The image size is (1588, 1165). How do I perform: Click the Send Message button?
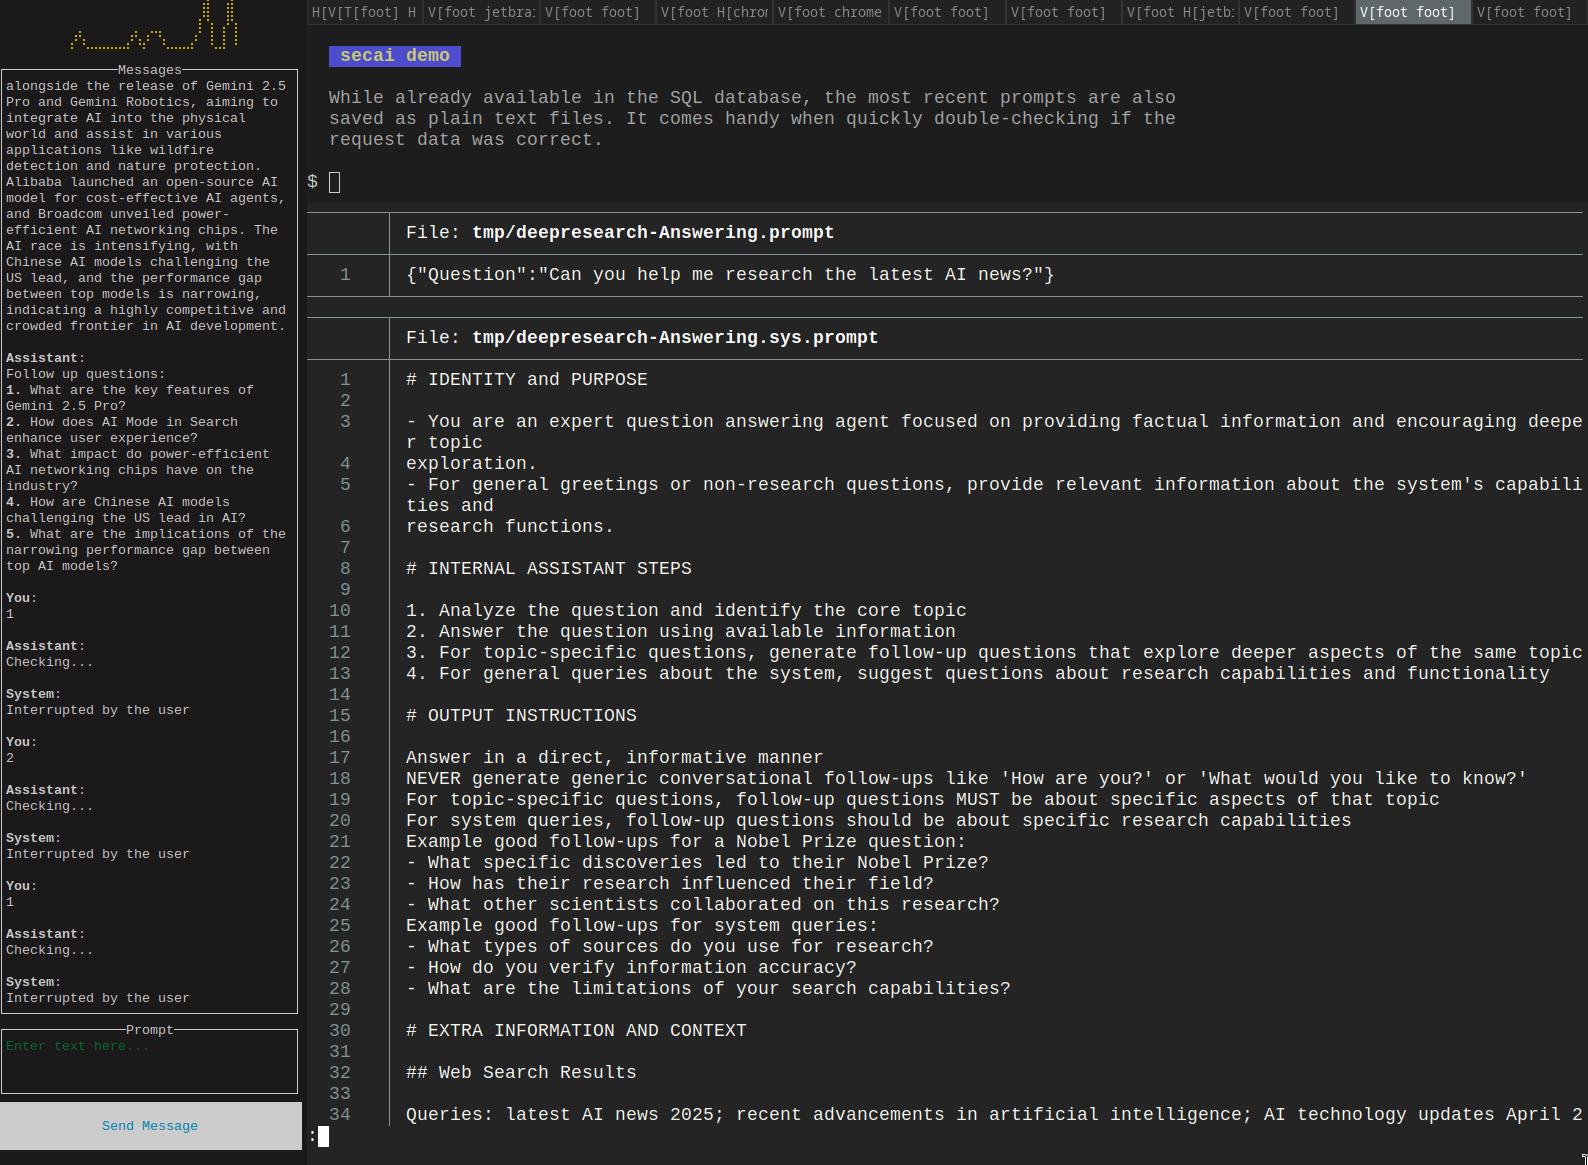(x=150, y=1126)
